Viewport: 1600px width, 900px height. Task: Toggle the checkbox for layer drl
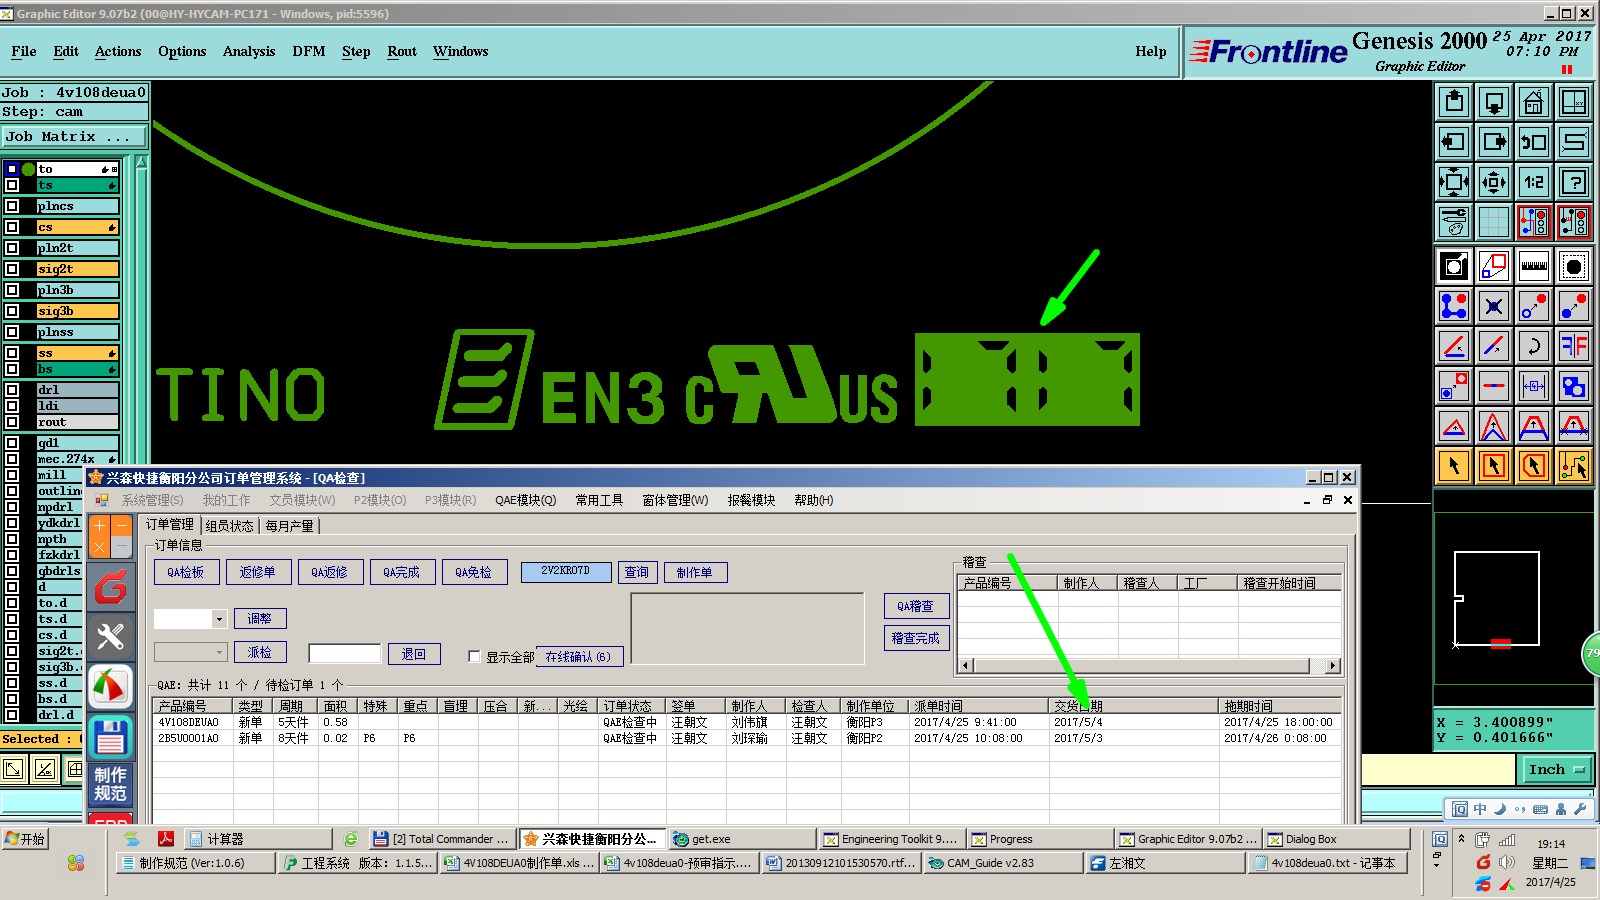(12, 390)
